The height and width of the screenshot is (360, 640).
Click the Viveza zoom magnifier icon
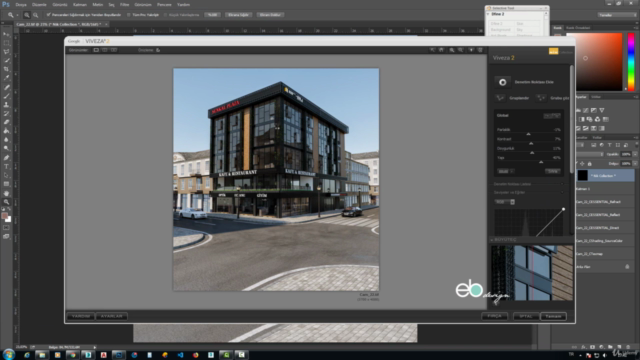click(452, 50)
